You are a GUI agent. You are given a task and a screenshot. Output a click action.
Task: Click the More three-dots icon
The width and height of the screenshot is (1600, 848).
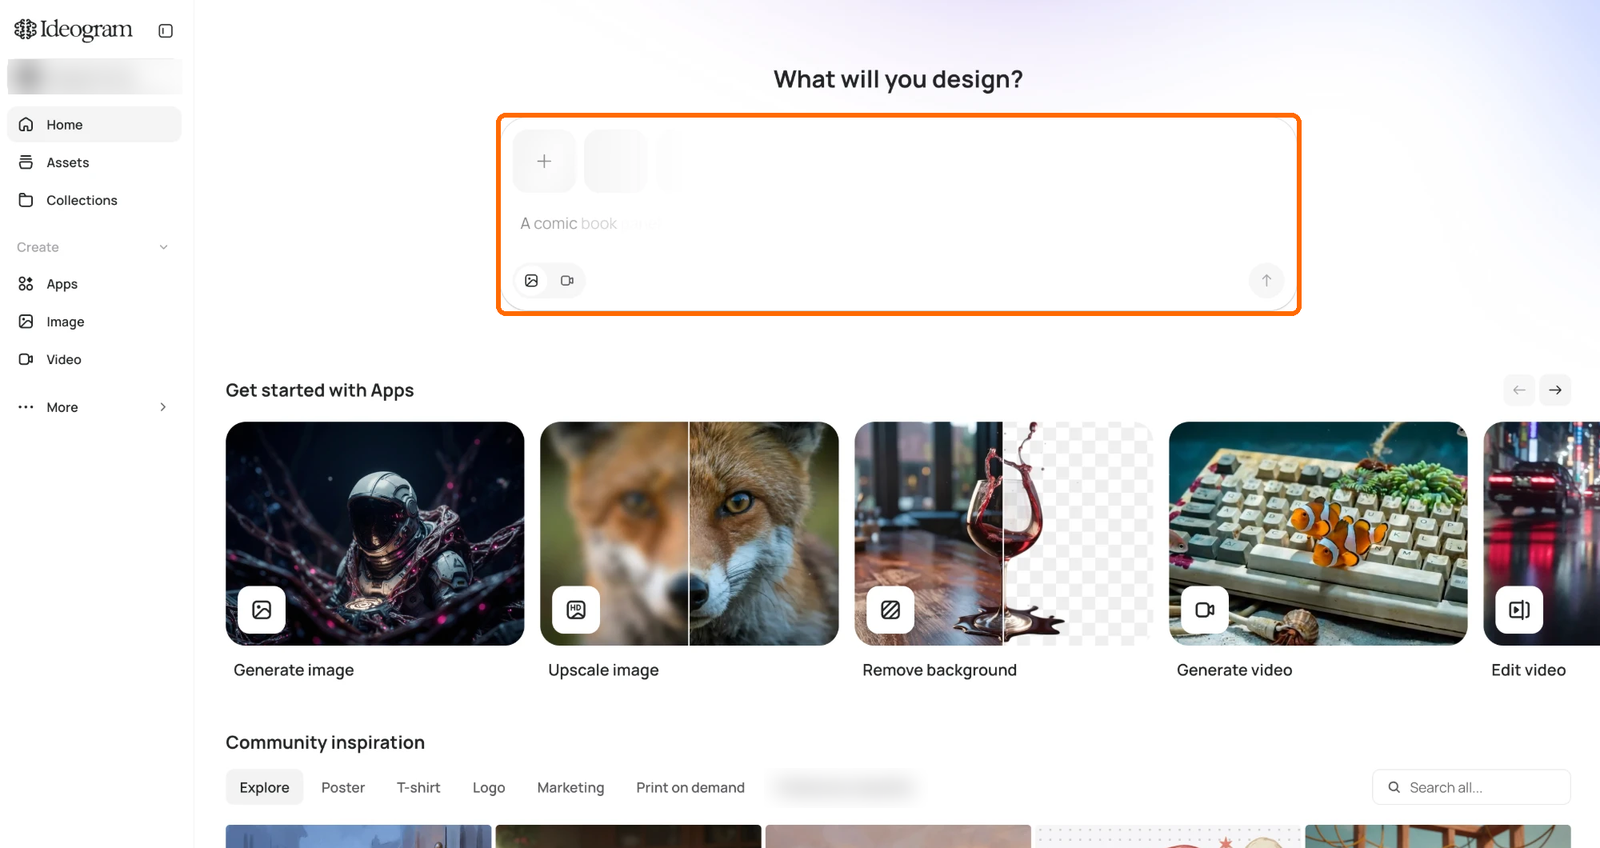click(x=26, y=407)
